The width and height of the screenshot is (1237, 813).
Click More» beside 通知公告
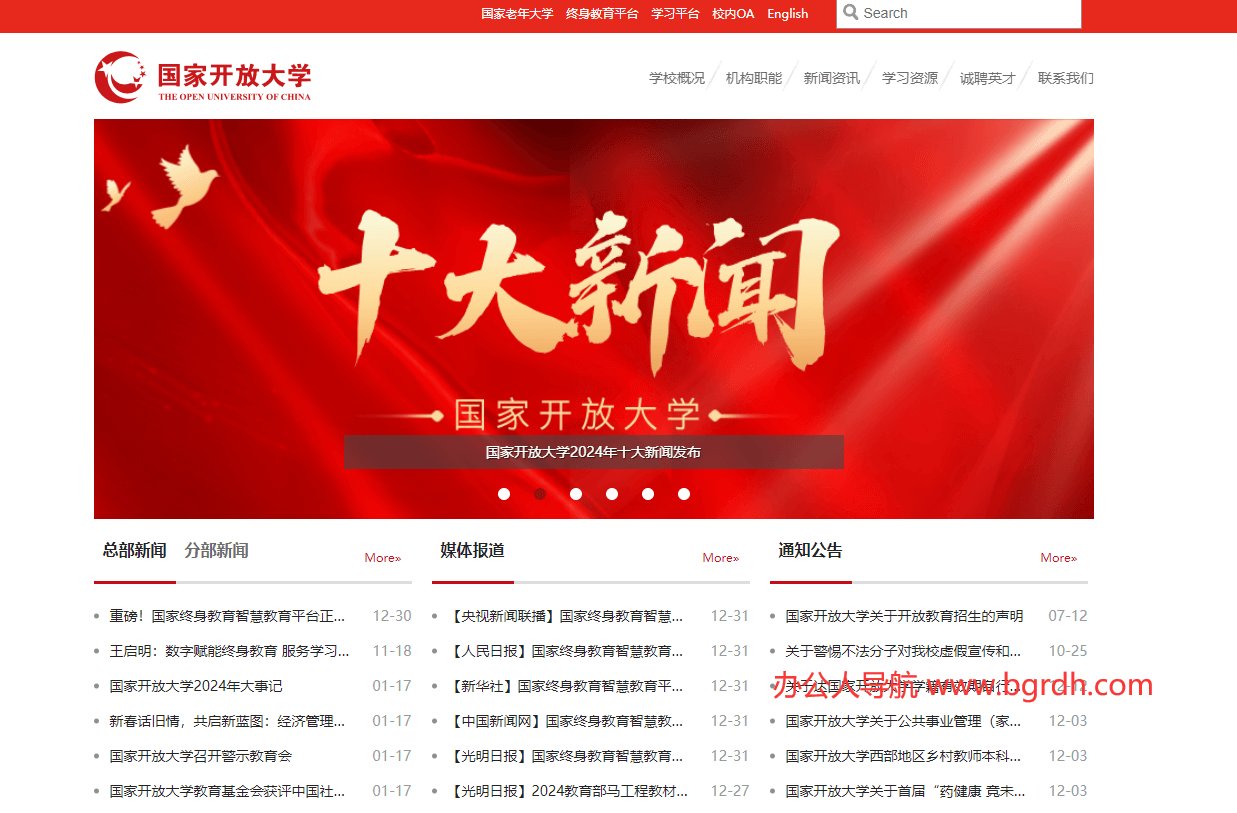pyautogui.click(x=1059, y=558)
